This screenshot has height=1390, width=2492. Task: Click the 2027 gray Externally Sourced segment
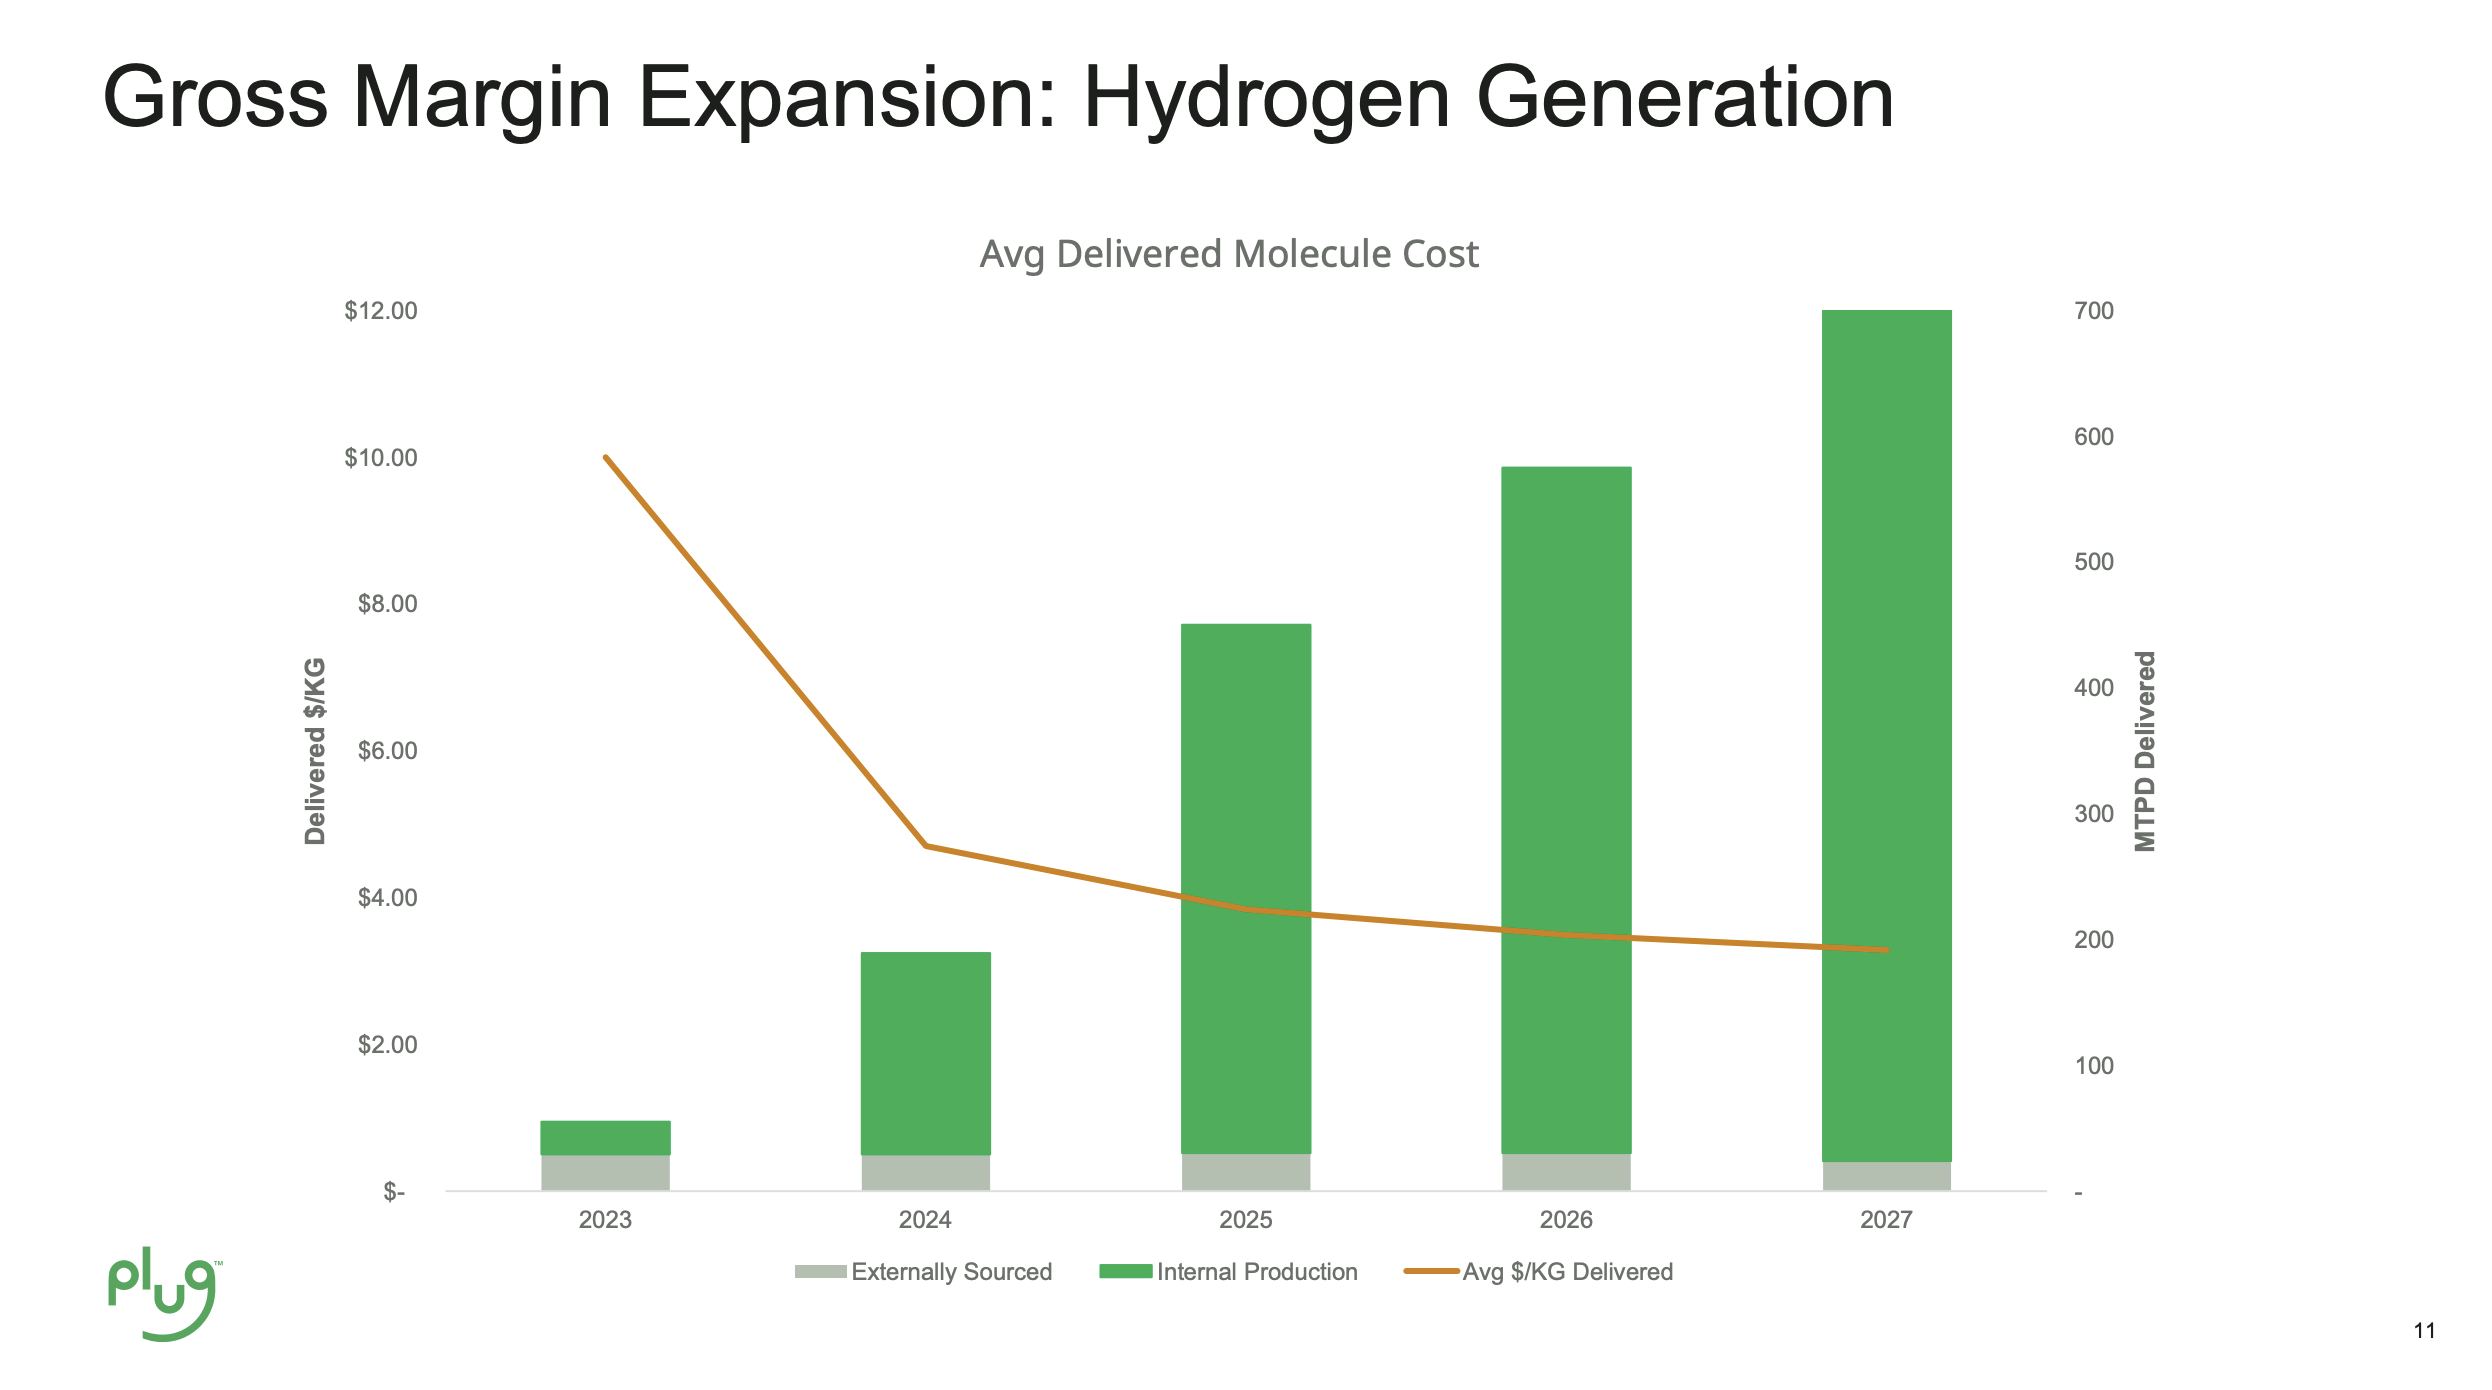click(1886, 1176)
